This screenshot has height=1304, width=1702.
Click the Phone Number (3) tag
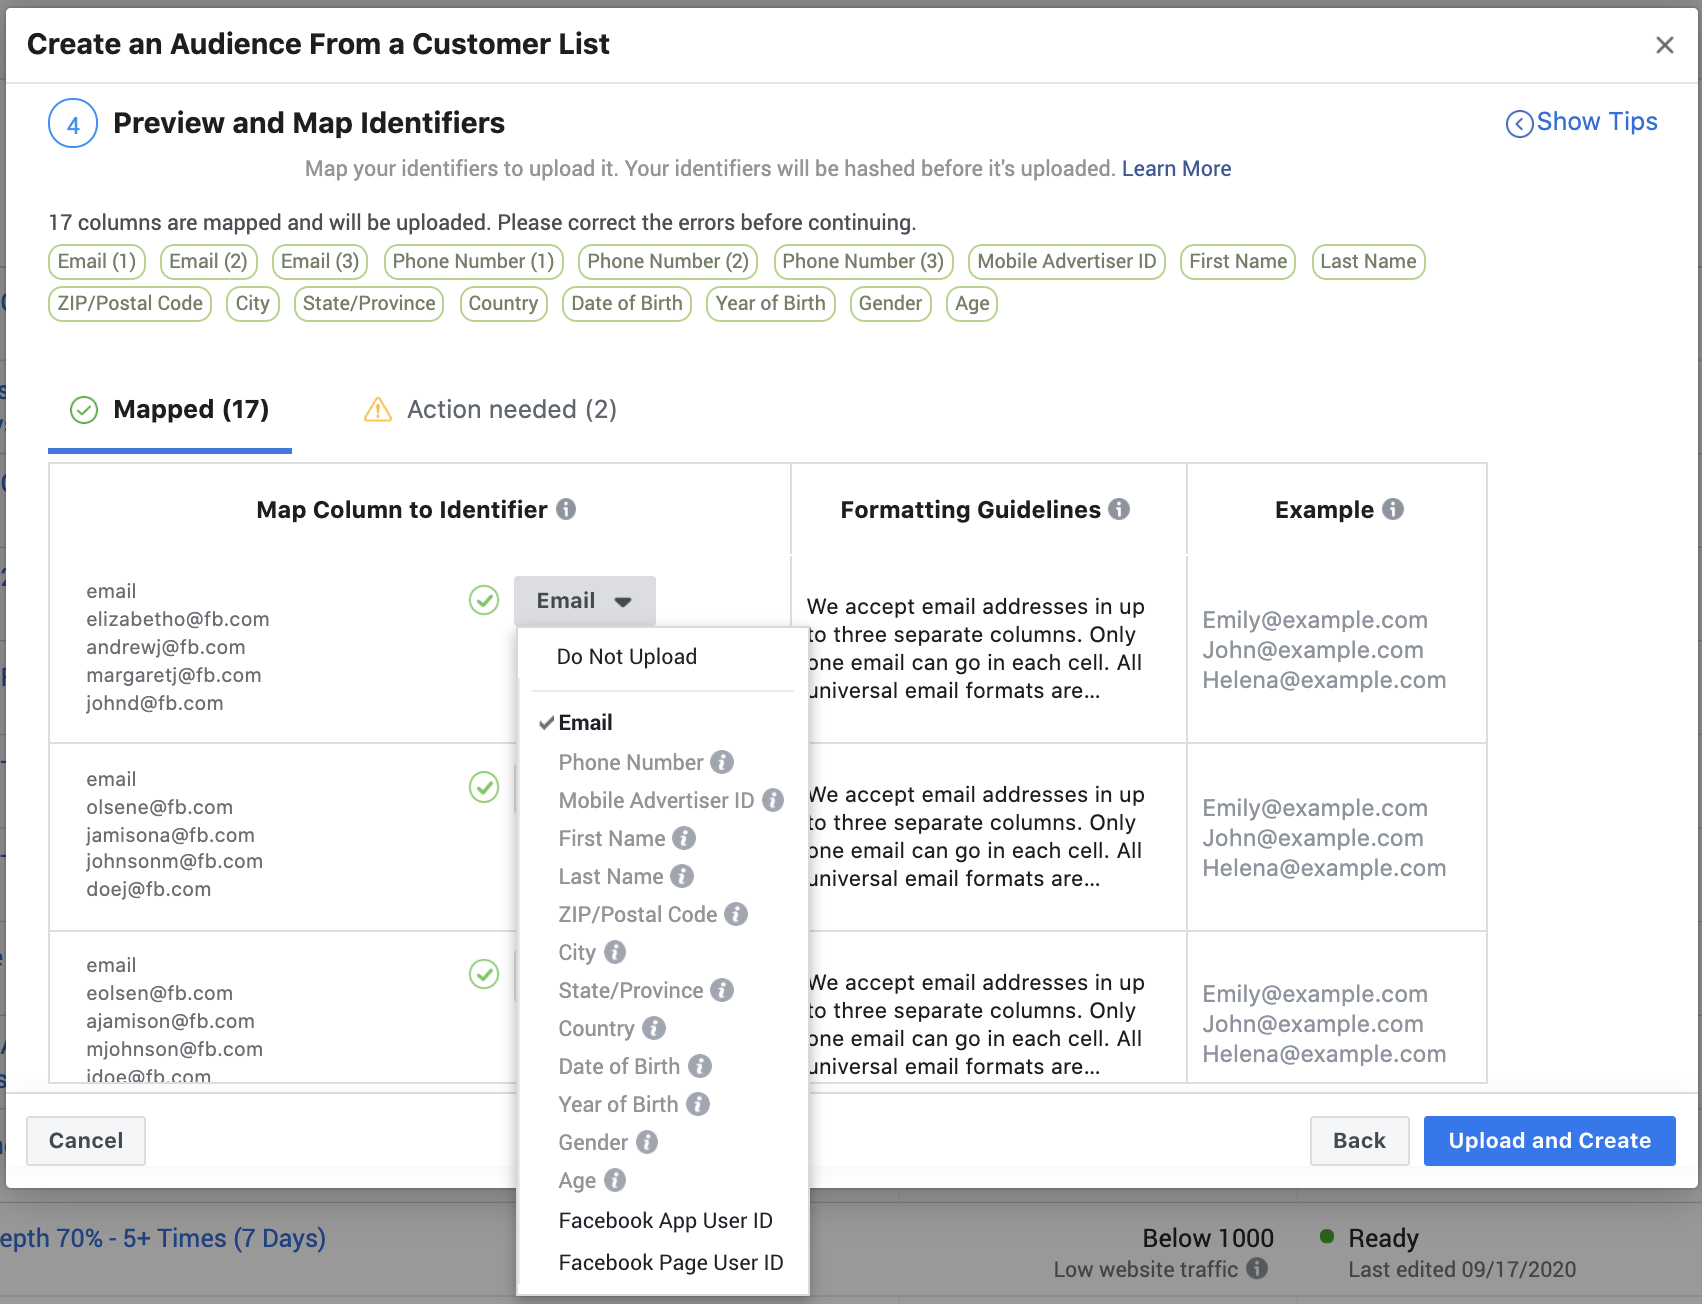pyautogui.click(x=863, y=261)
